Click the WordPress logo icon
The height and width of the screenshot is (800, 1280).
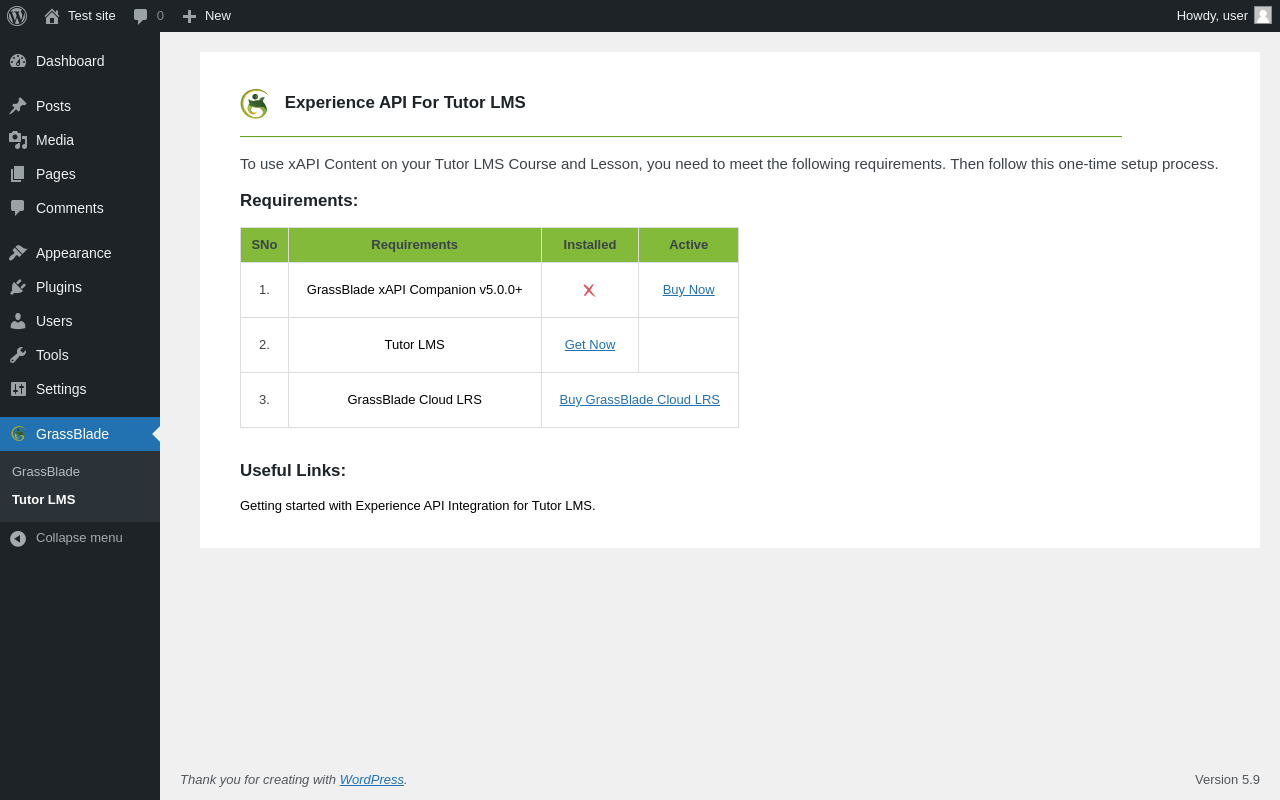pyautogui.click(x=17, y=16)
